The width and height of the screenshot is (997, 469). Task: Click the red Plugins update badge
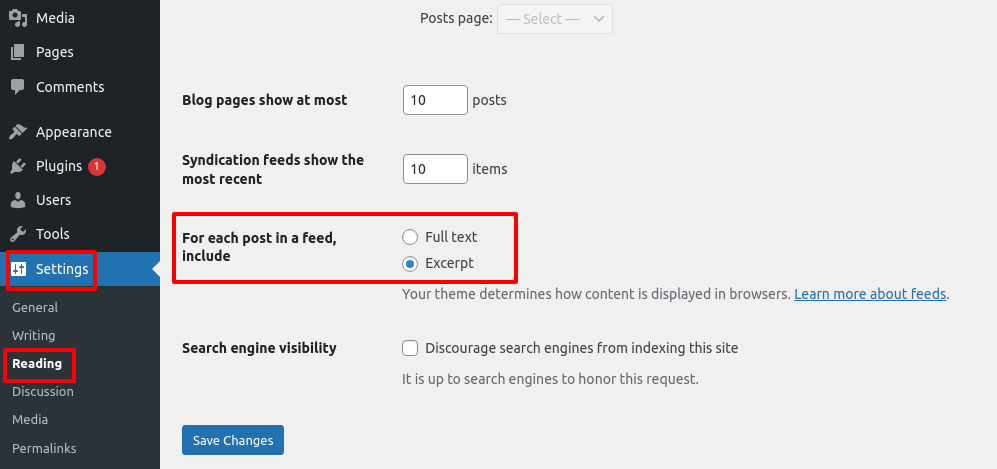coord(97,167)
